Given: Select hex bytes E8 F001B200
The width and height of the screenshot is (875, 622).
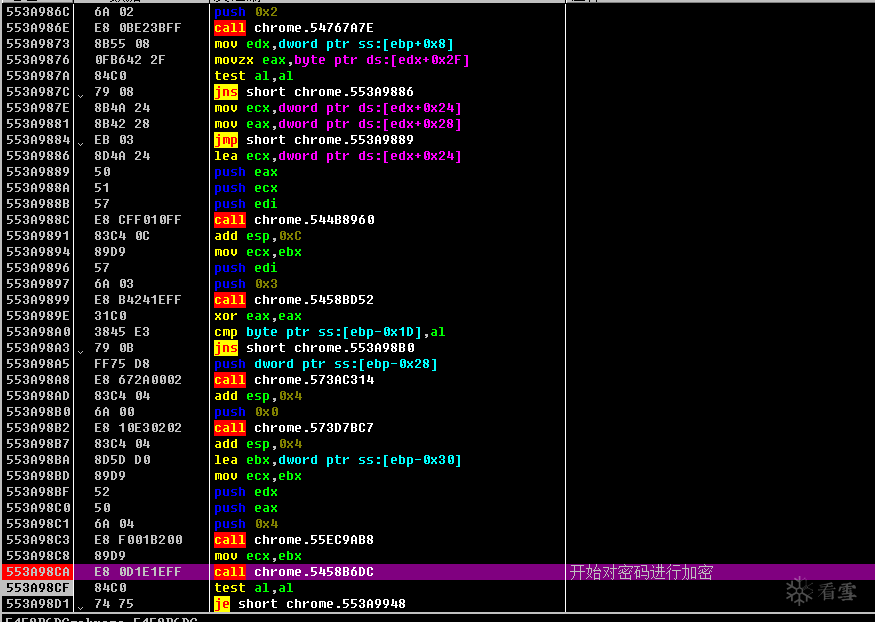Looking at the screenshot, I should 138,540.
